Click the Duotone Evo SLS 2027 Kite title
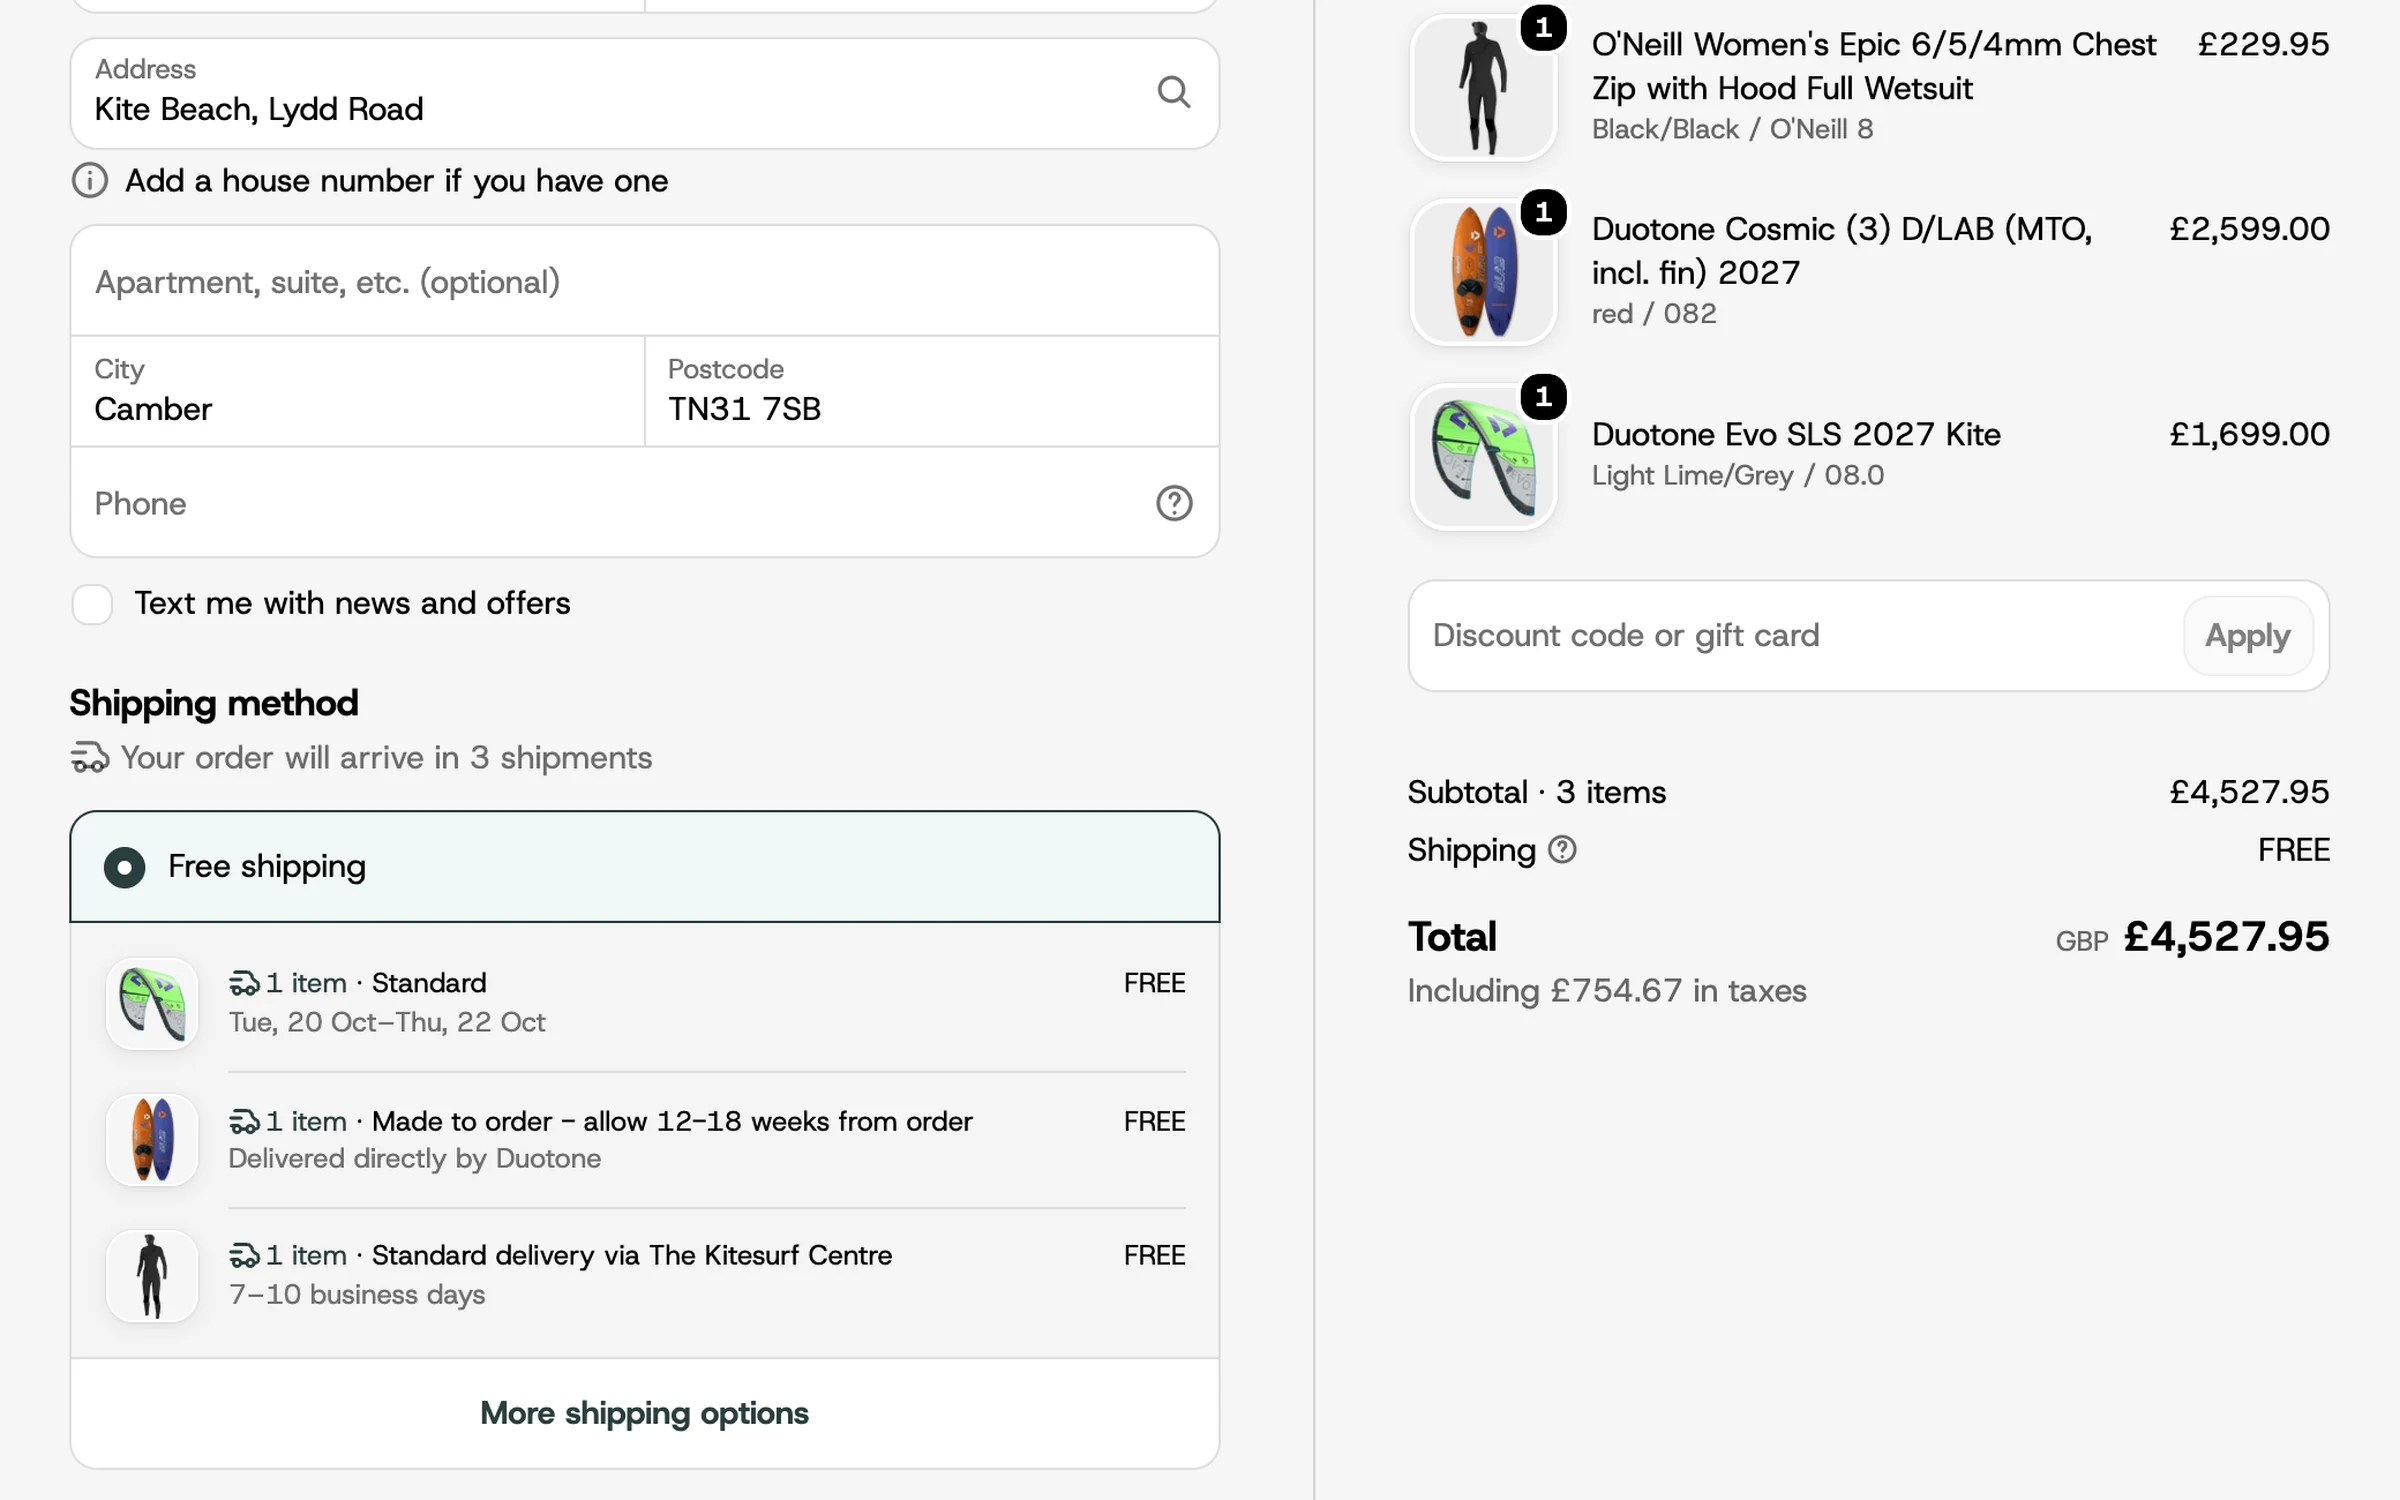The width and height of the screenshot is (2400, 1500). tap(1796, 434)
